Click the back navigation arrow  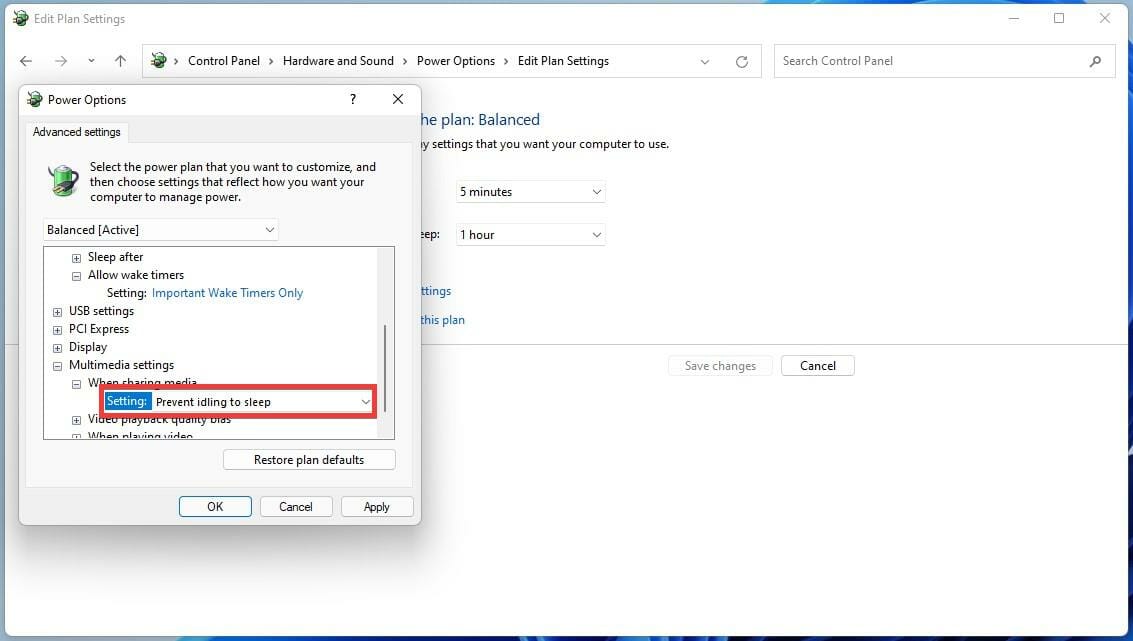point(25,61)
